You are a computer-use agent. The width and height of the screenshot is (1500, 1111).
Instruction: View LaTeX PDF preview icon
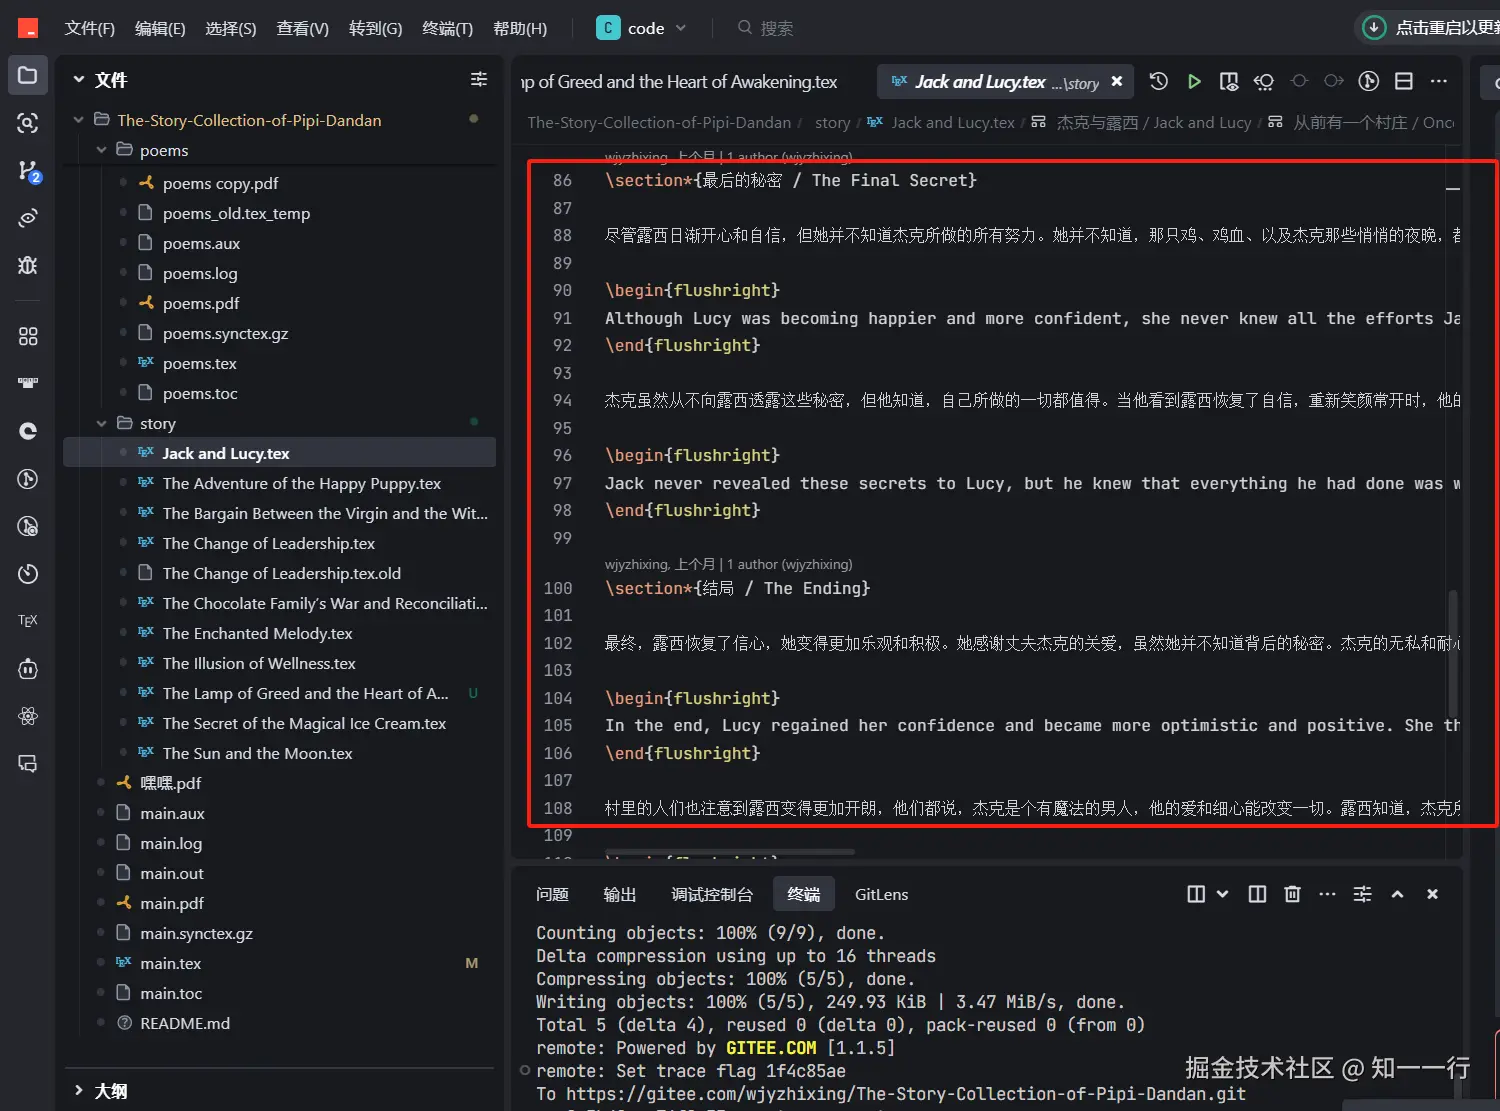tap(1229, 81)
